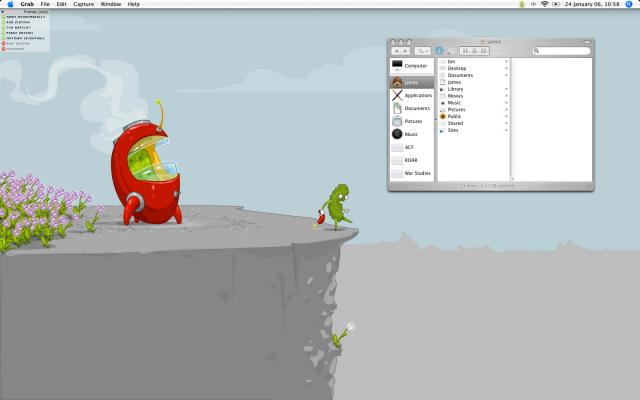The height and width of the screenshot is (400, 640).
Task: Select Pictures folder in the column list
Action: click(473, 110)
